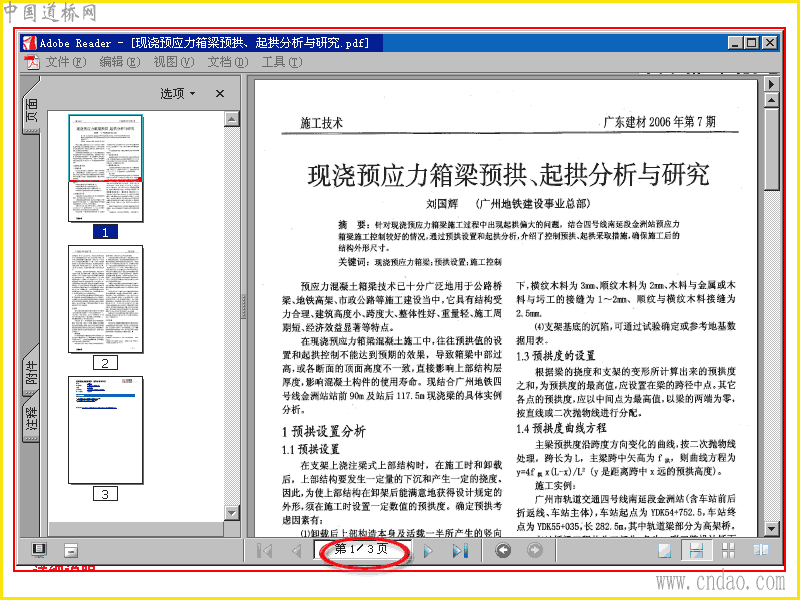Screen dimensions: 800x600
Task: Click next page arrow icon
Action: click(429, 551)
